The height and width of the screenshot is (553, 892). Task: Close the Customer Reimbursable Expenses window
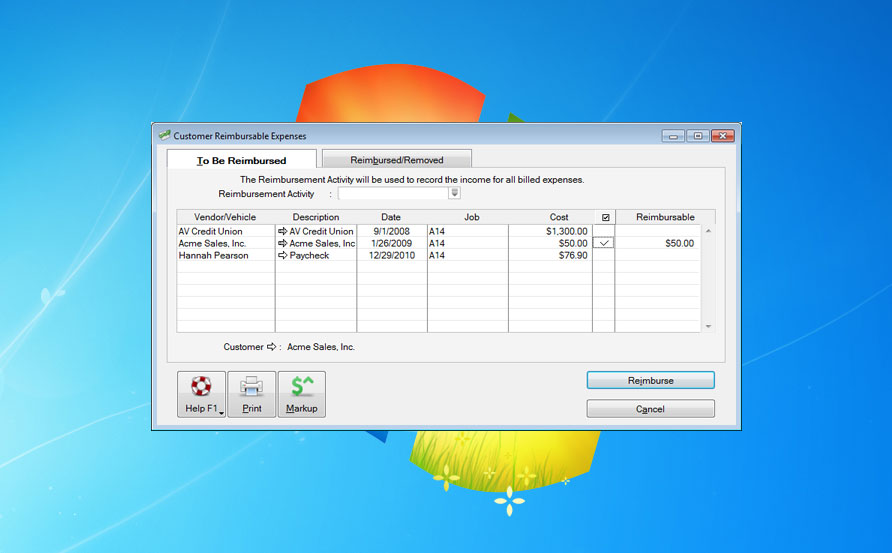tap(722, 136)
